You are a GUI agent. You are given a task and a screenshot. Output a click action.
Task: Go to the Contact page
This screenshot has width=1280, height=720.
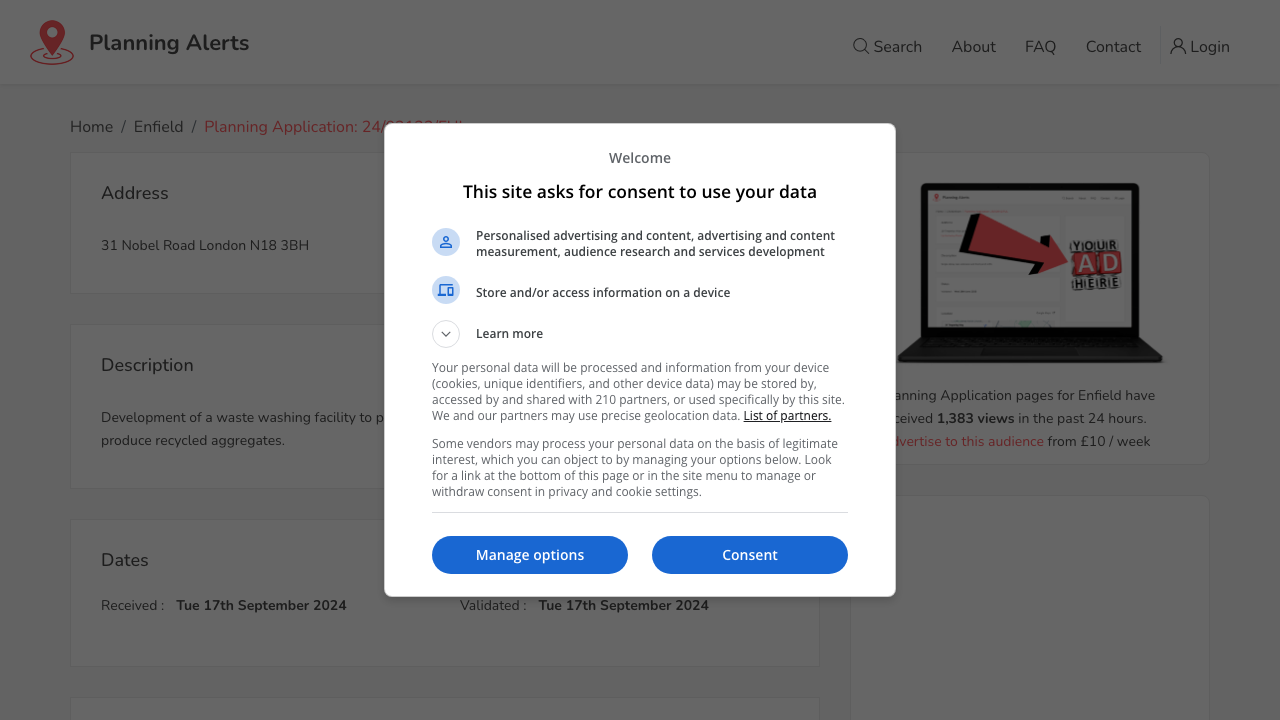1113,47
